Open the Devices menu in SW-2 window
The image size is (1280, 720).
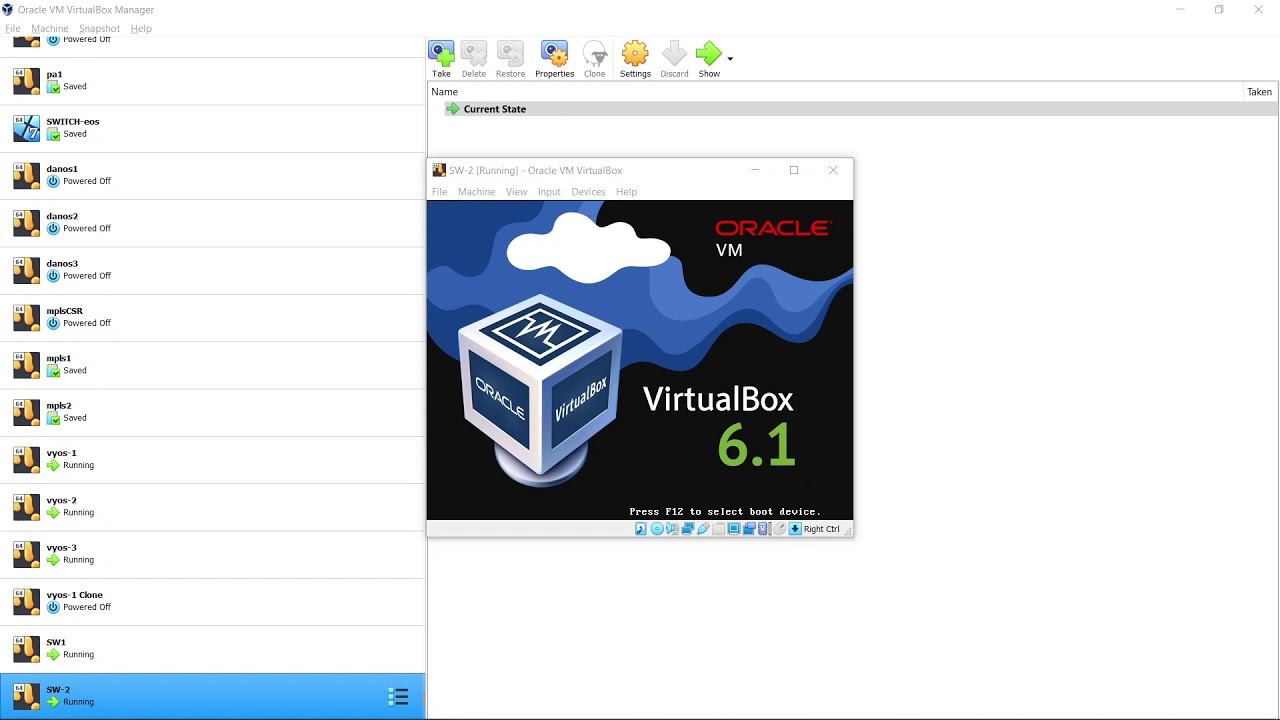pos(588,192)
